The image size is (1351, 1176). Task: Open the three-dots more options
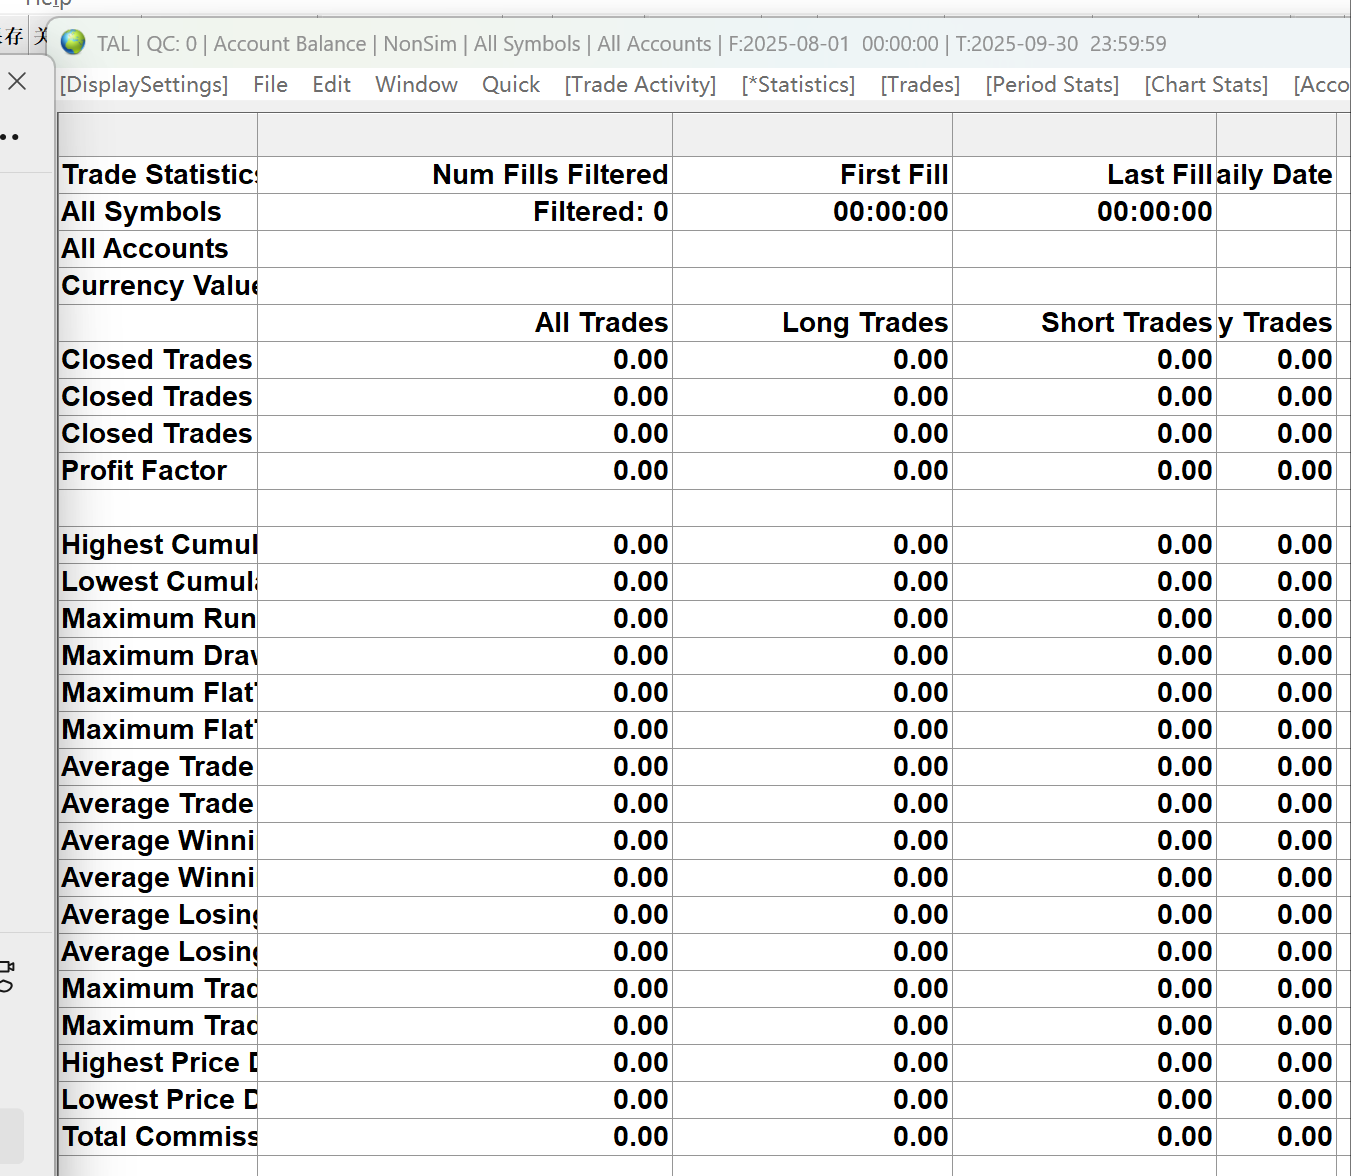tap(10, 137)
